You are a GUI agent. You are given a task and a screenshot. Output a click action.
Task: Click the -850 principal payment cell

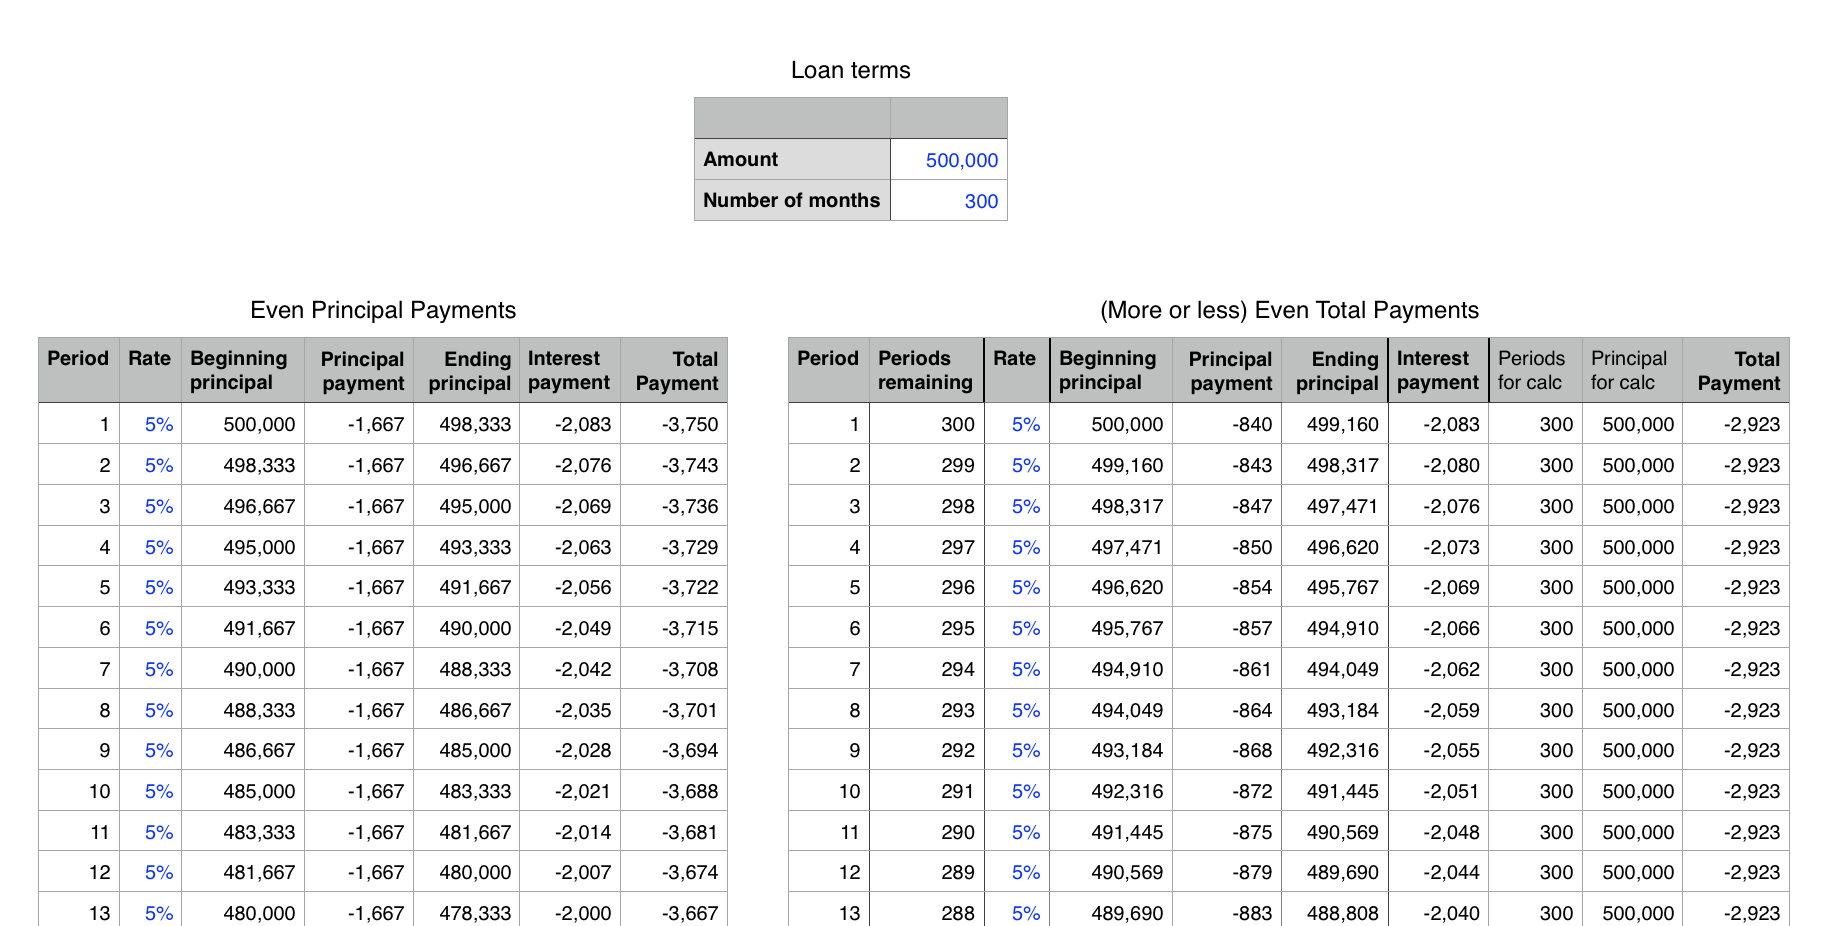click(1227, 547)
